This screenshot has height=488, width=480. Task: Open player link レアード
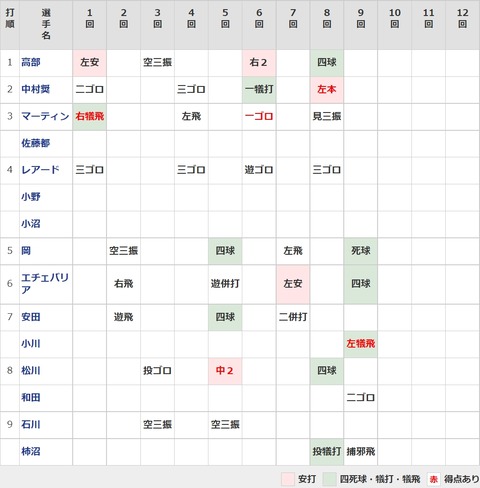pos(40,170)
